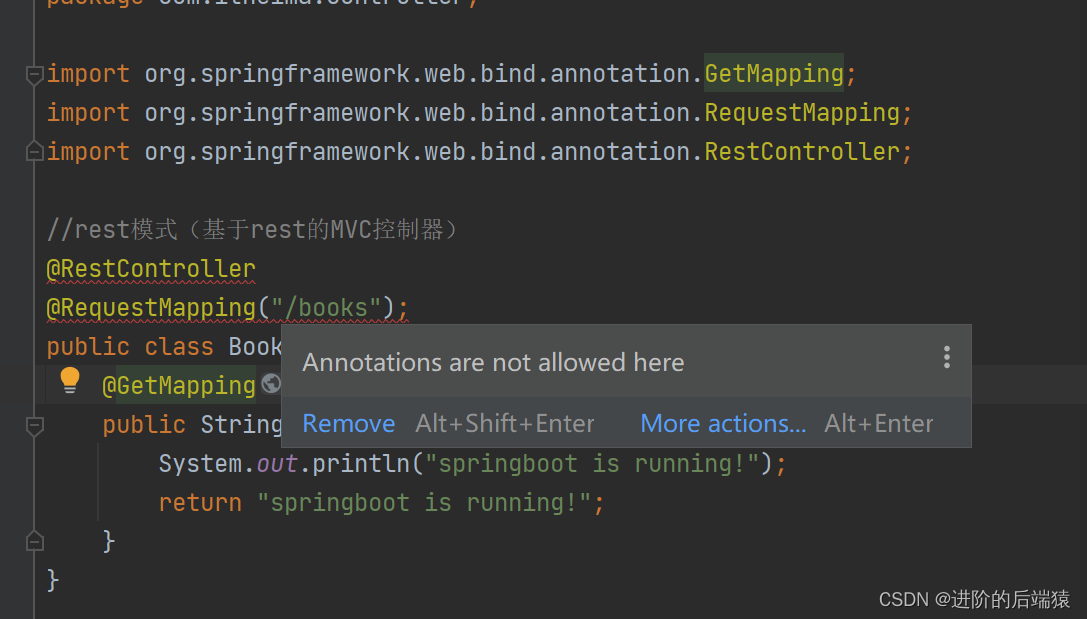Click the 'public class' declaration text

pos(130,347)
